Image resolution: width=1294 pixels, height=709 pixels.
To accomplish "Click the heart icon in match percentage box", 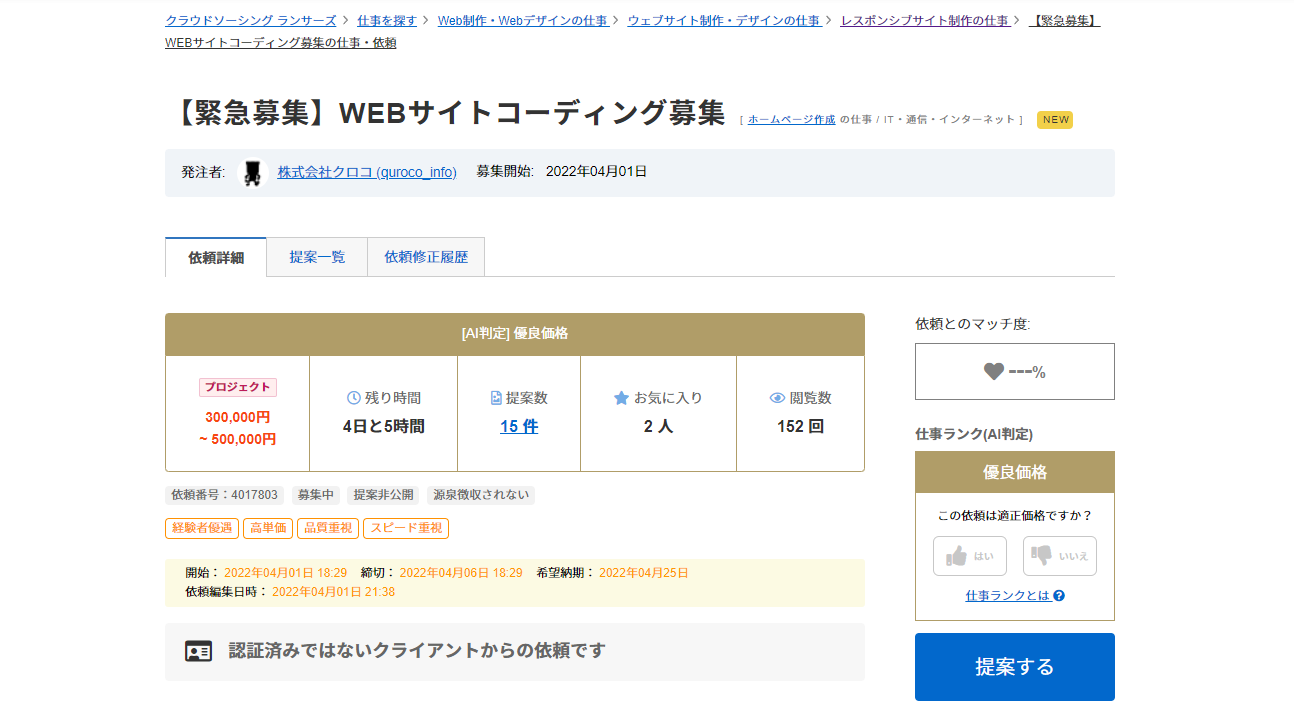I will (993, 372).
